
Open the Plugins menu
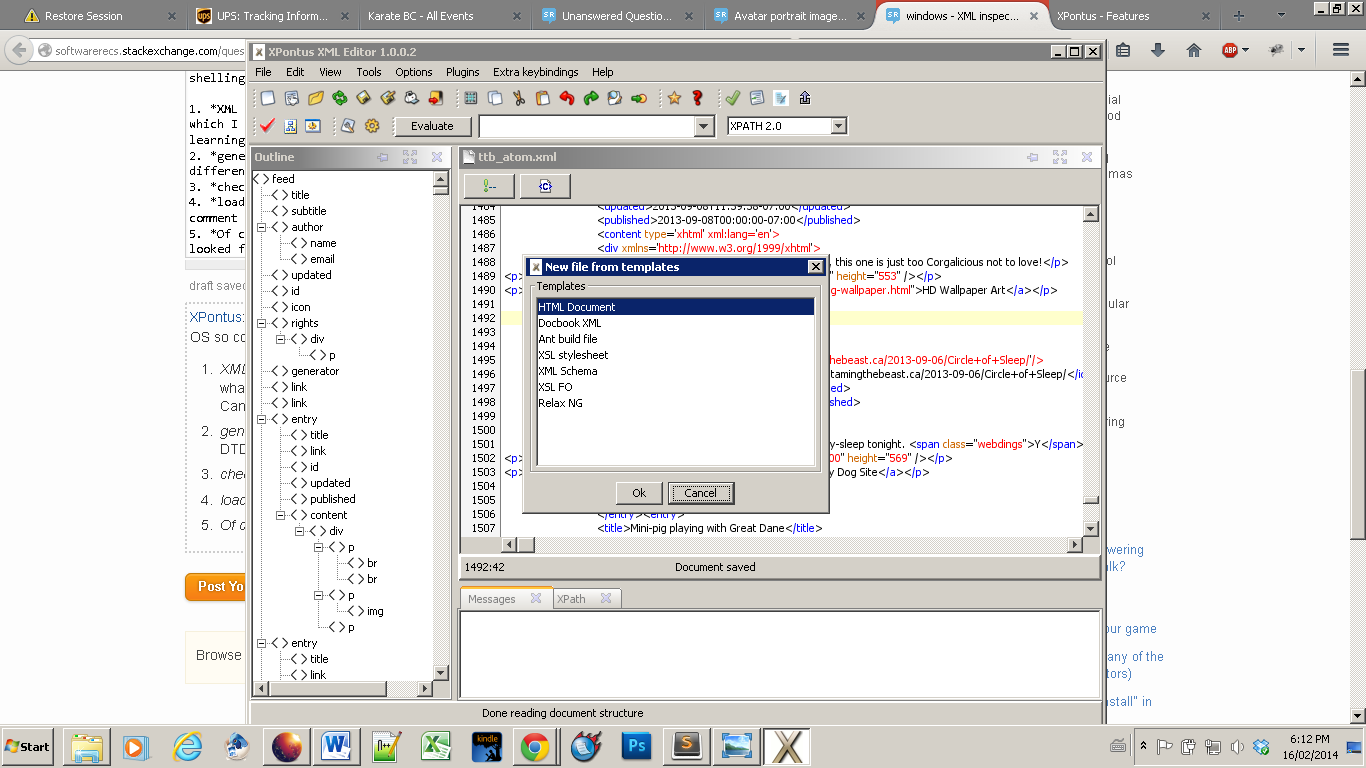click(x=462, y=72)
